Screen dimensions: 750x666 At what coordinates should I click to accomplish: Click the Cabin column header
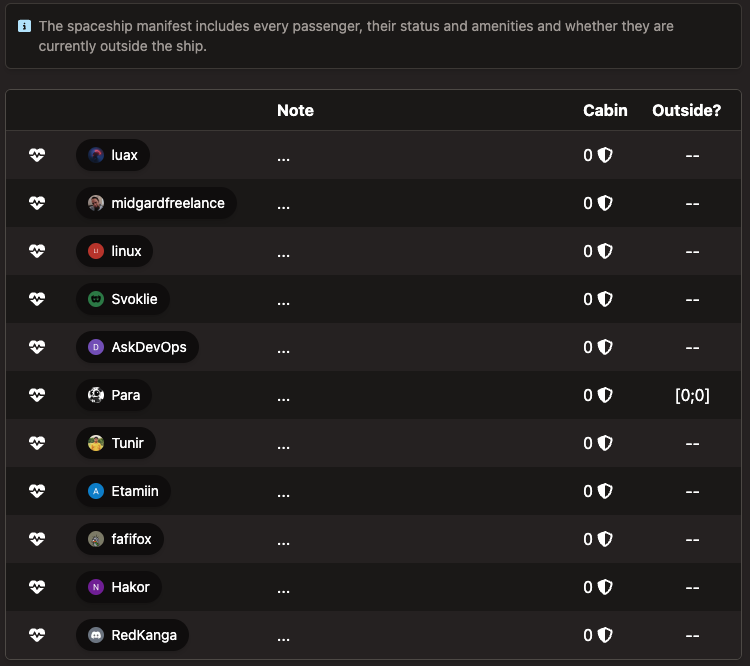click(605, 111)
